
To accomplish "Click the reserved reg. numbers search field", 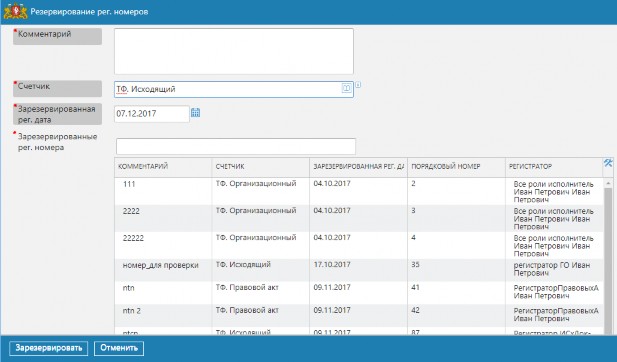I will (x=236, y=146).
